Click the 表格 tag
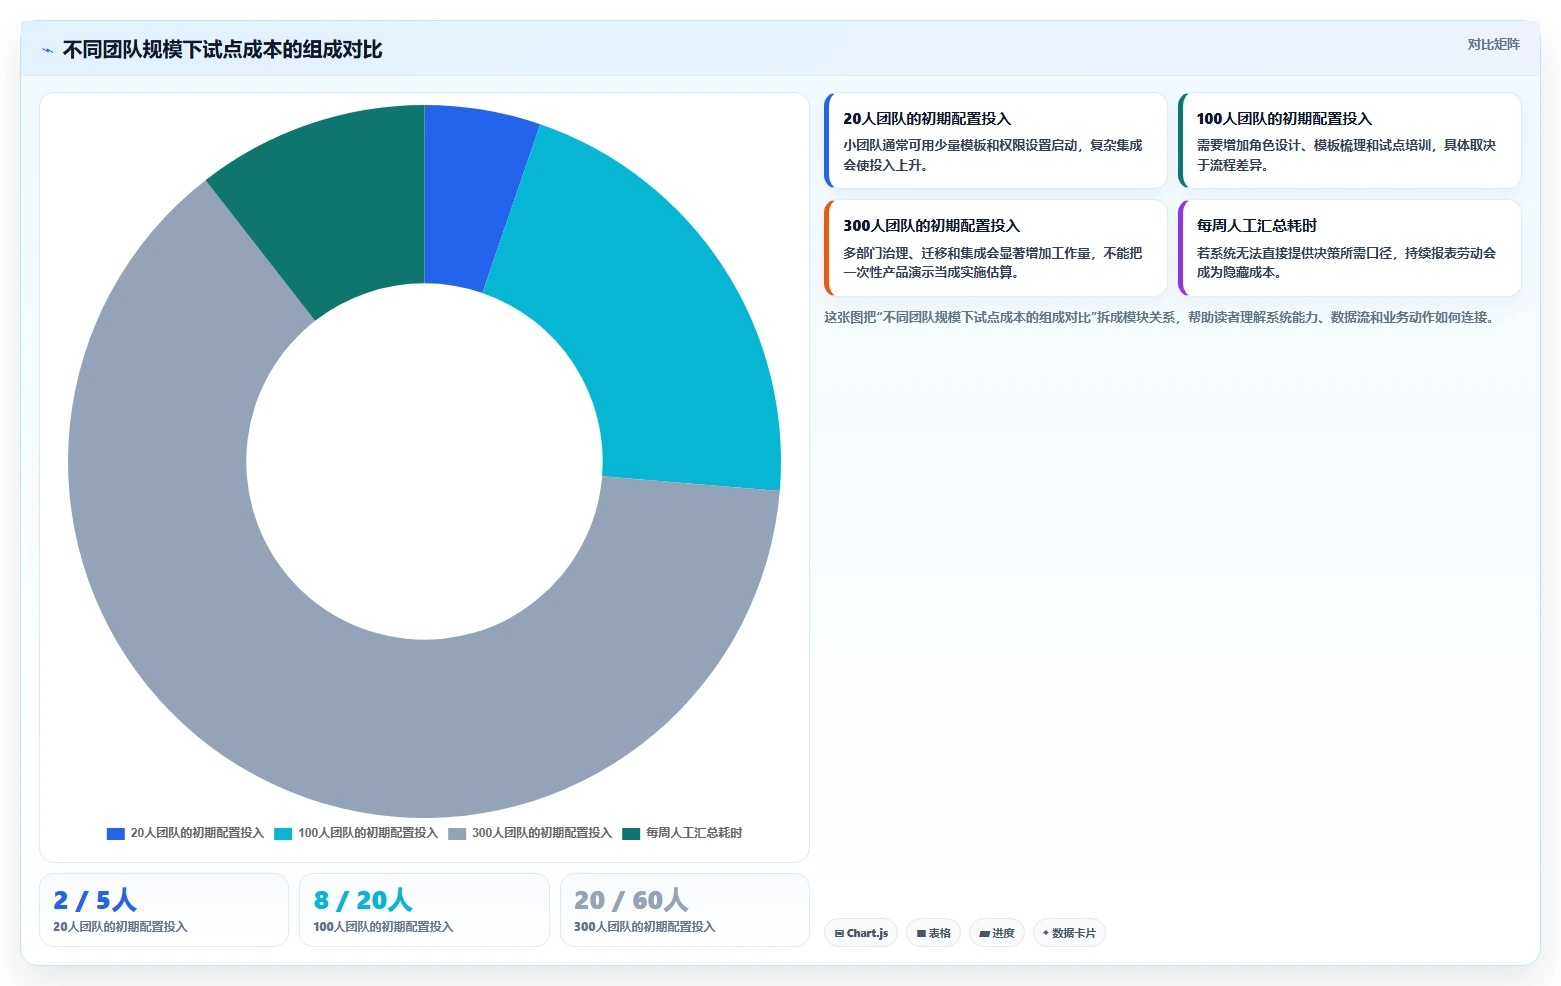 934,933
